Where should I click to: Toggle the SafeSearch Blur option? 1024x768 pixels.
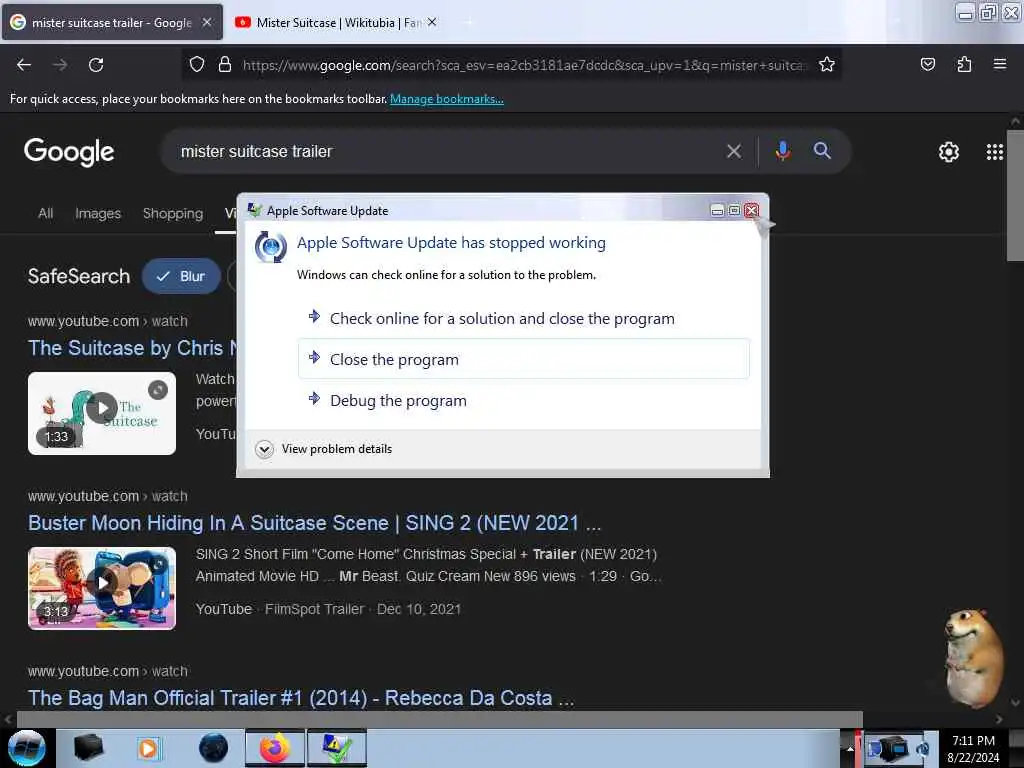coord(181,276)
